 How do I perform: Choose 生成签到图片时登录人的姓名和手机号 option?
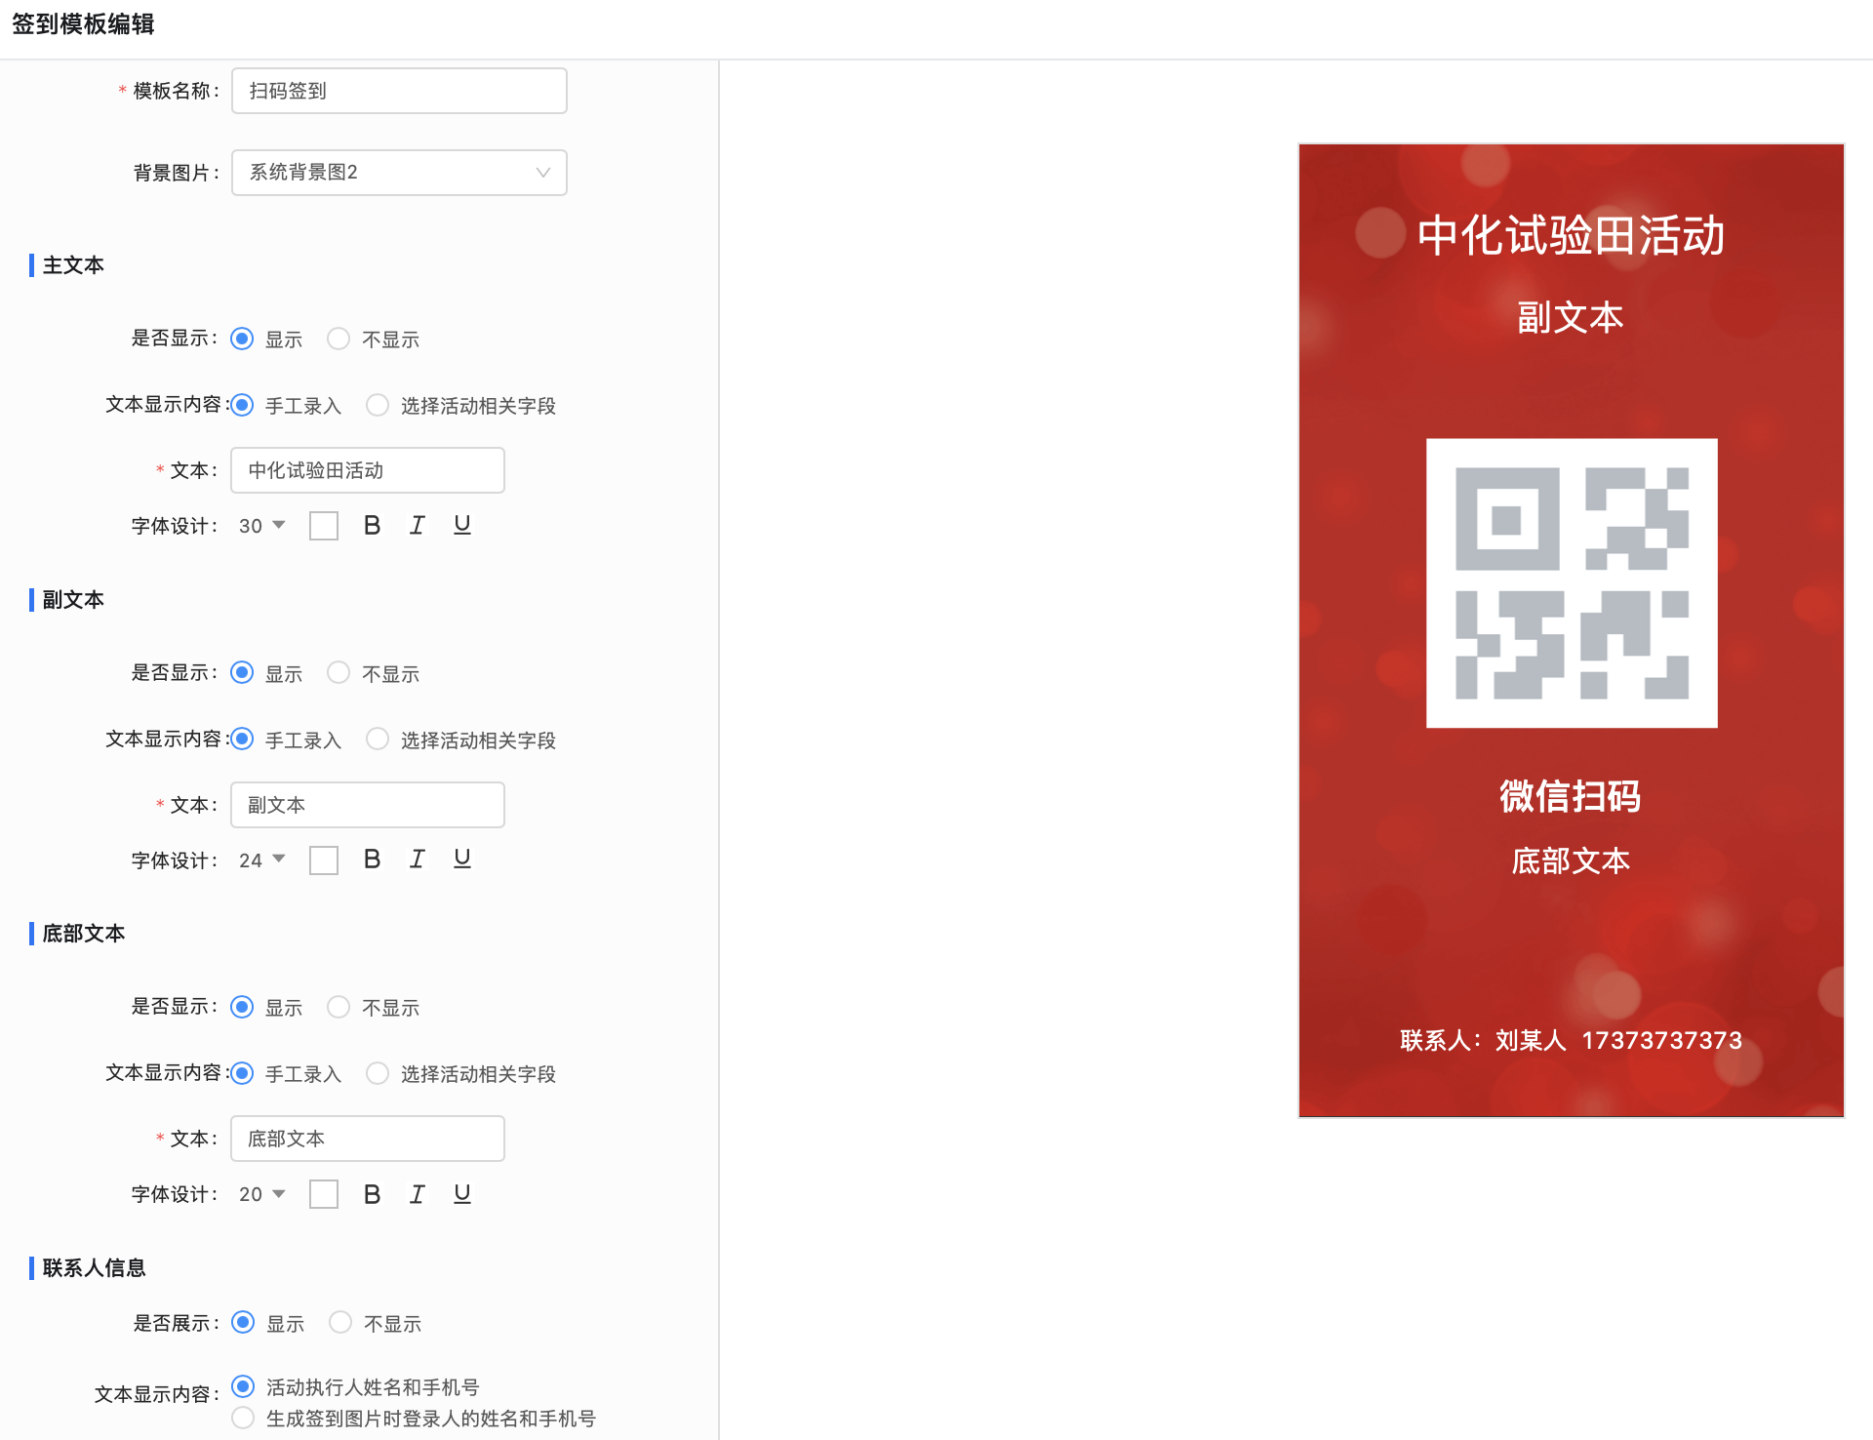click(243, 1418)
